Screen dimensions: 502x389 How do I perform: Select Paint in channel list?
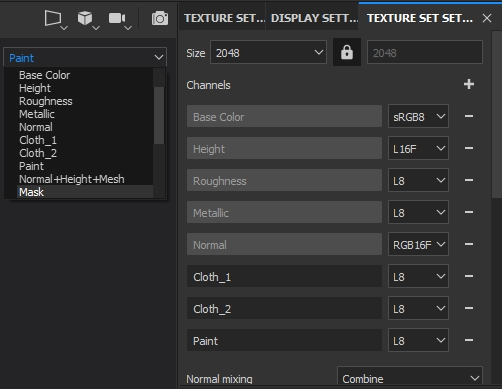tap(85, 166)
